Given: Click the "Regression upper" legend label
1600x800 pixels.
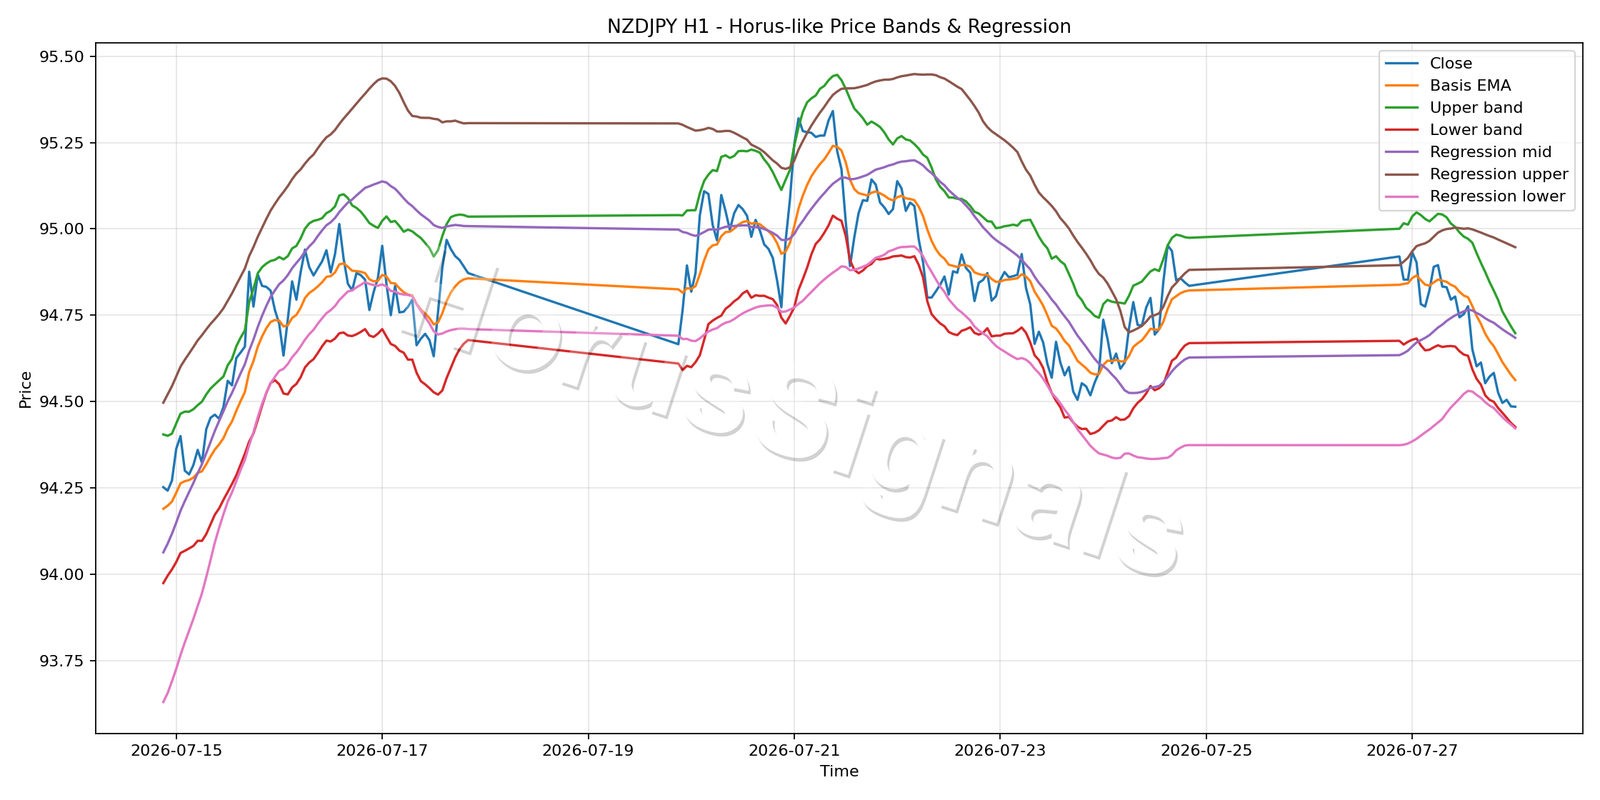Looking at the screenshot, I should [x=1499, y=174].
